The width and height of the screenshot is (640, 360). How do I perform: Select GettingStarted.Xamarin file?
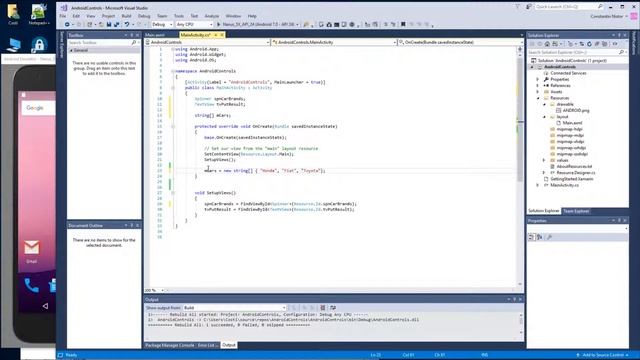(x=572, y=179)
